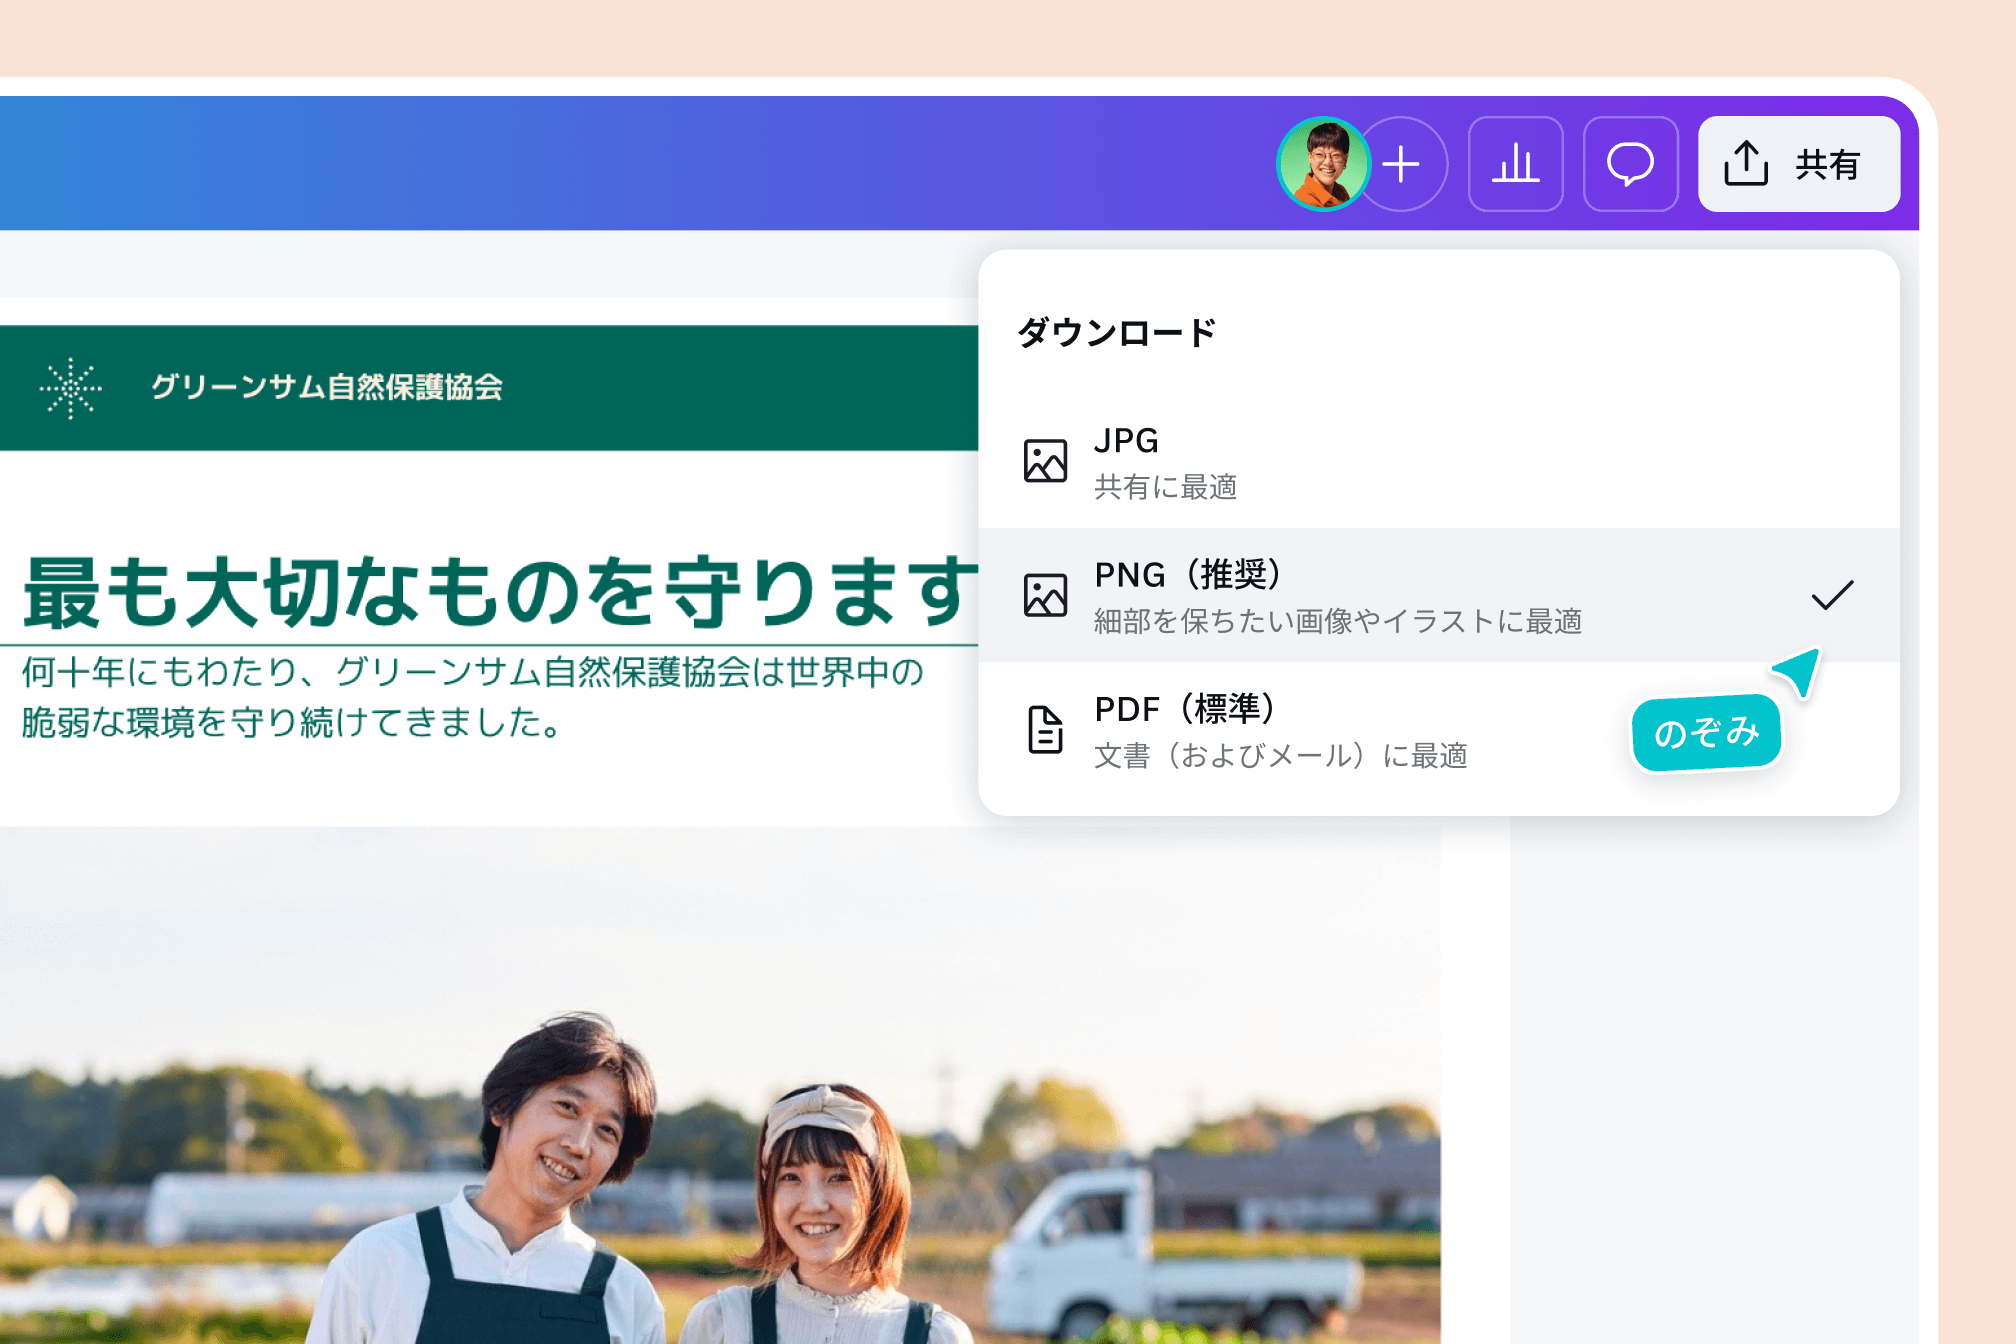The height and width of the screenshot is (1344, 2016).
Task: Click the JPG image thumbnail icon
Action: click(x=1044, y=462)
